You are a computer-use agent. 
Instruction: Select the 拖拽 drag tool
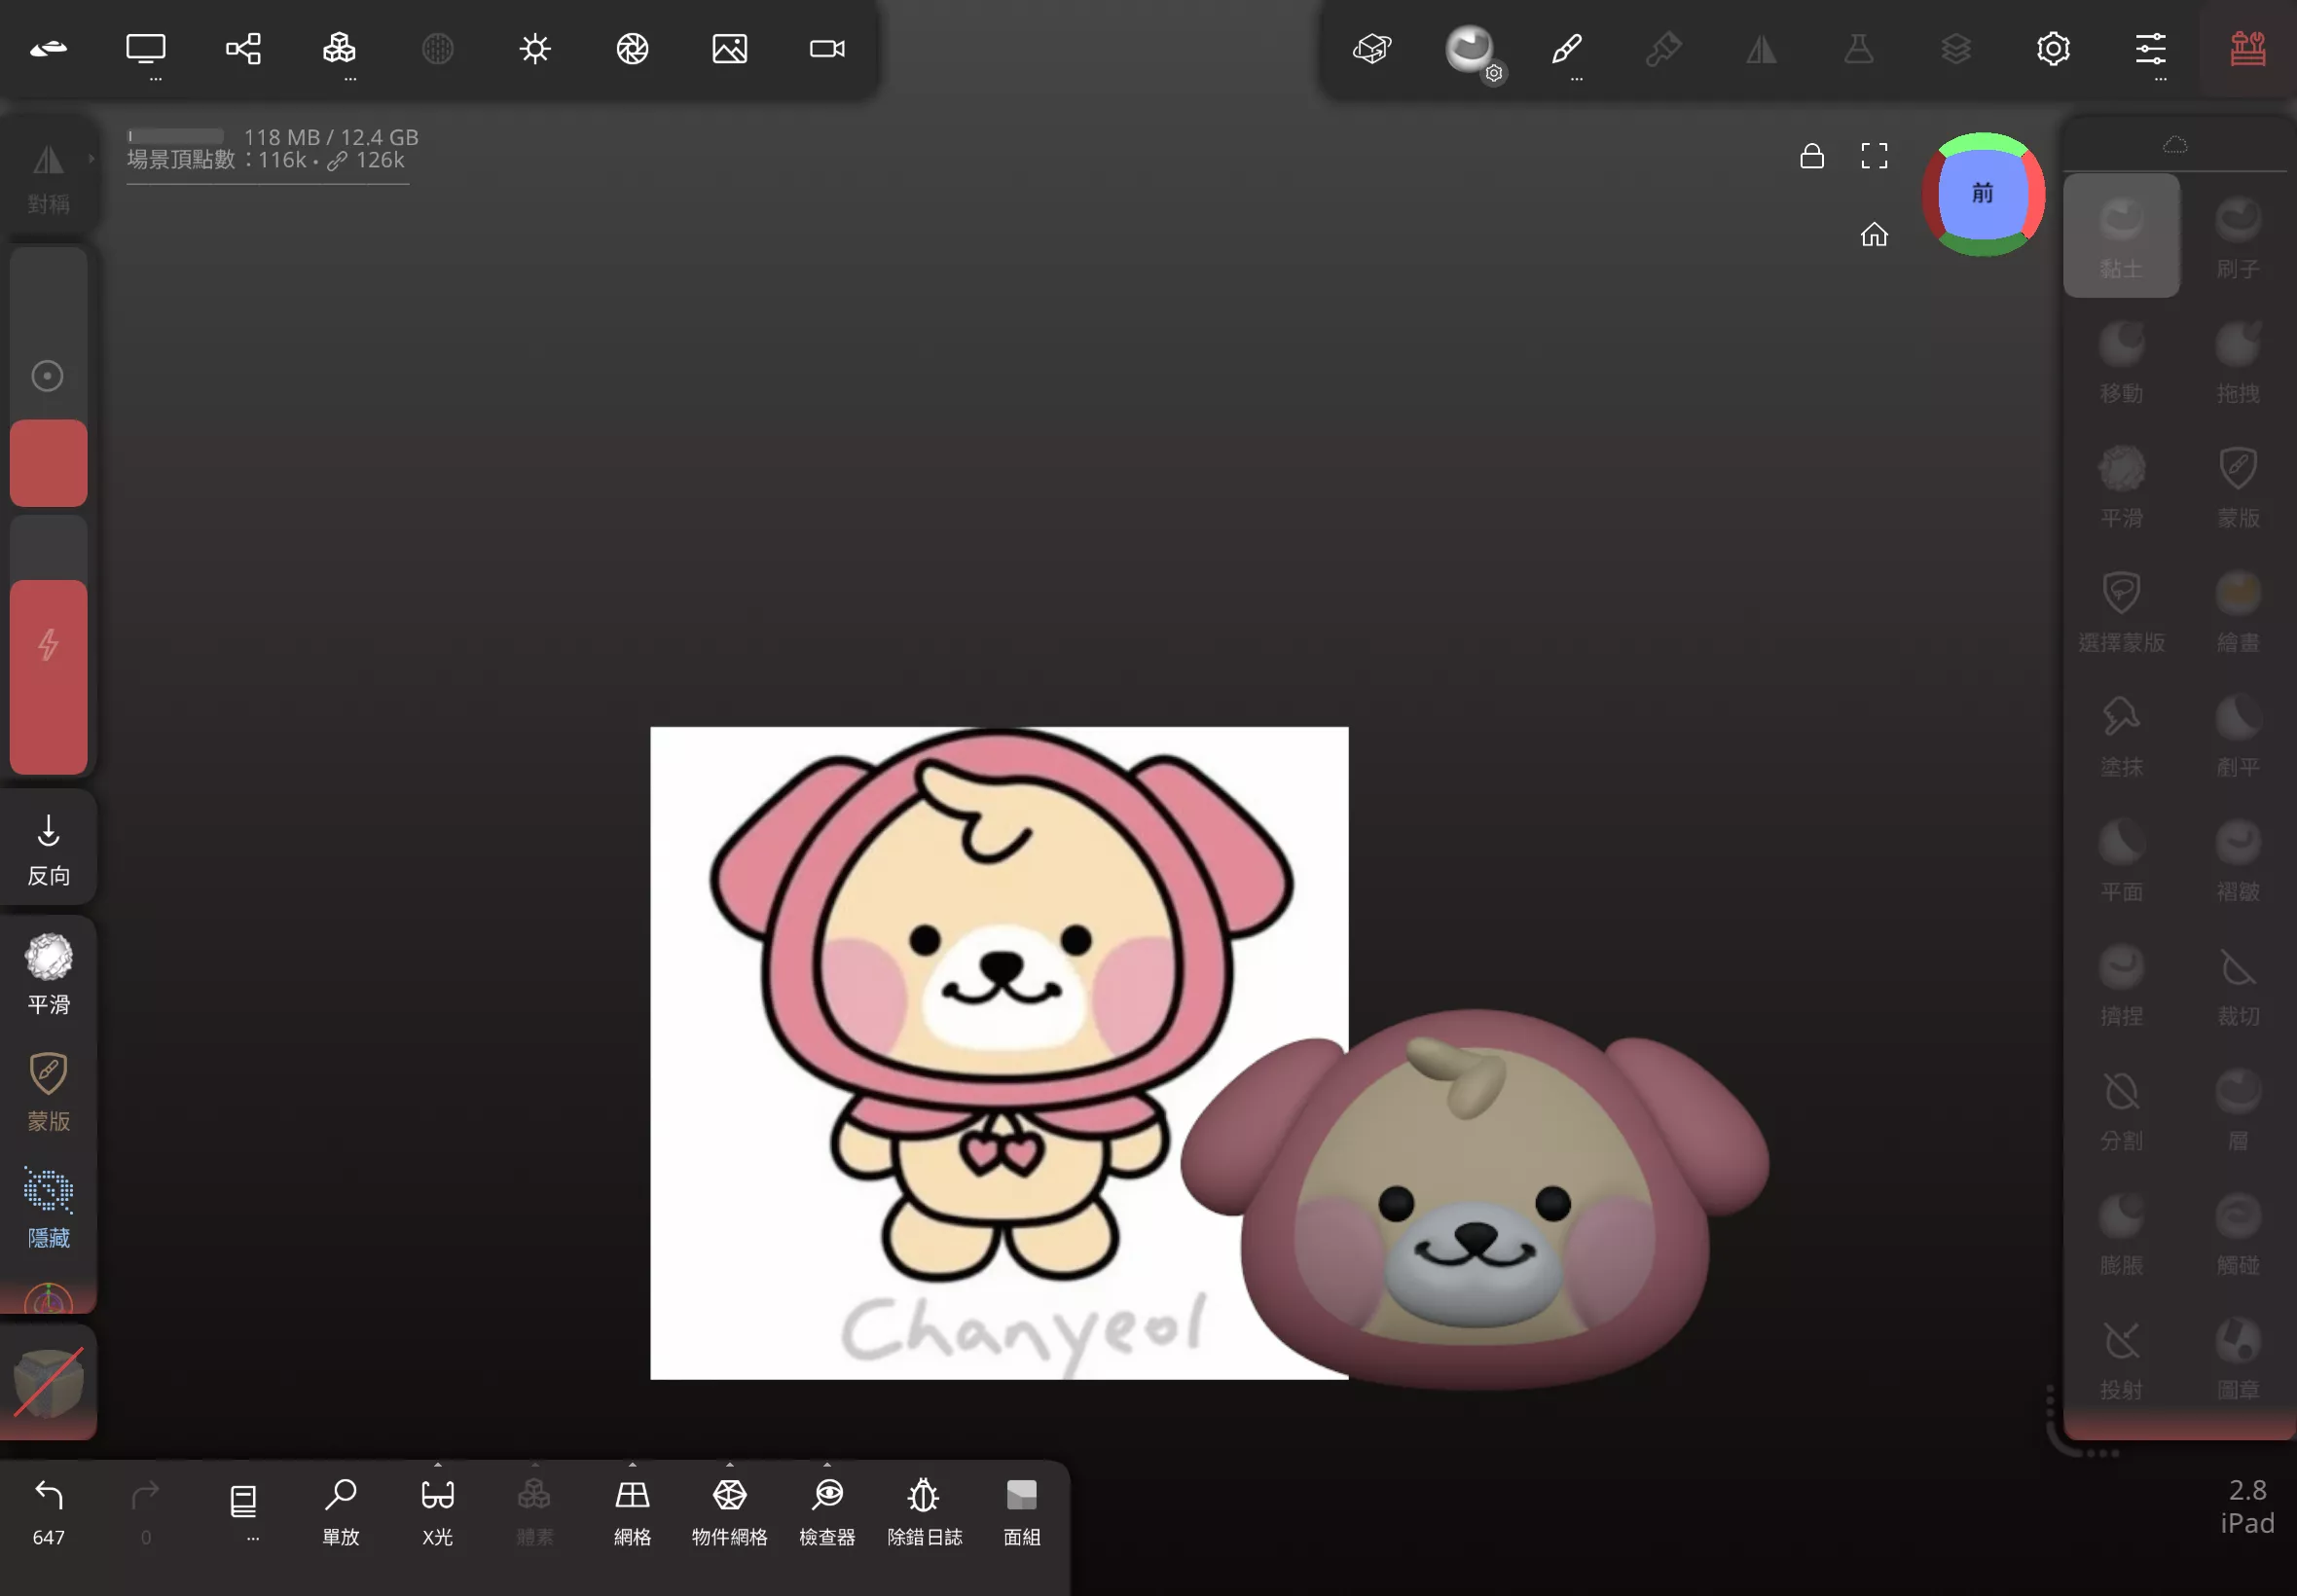pos(2238,361)
